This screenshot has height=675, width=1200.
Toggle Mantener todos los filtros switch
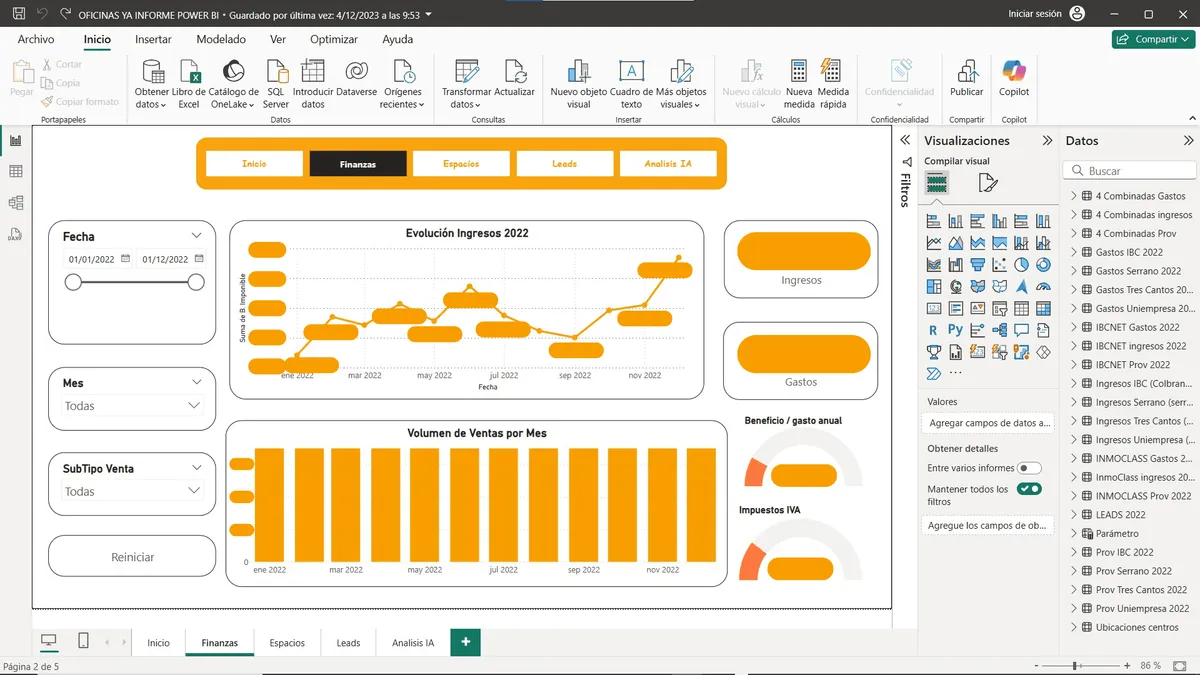pyautogui.click(x=1029, y=489)
